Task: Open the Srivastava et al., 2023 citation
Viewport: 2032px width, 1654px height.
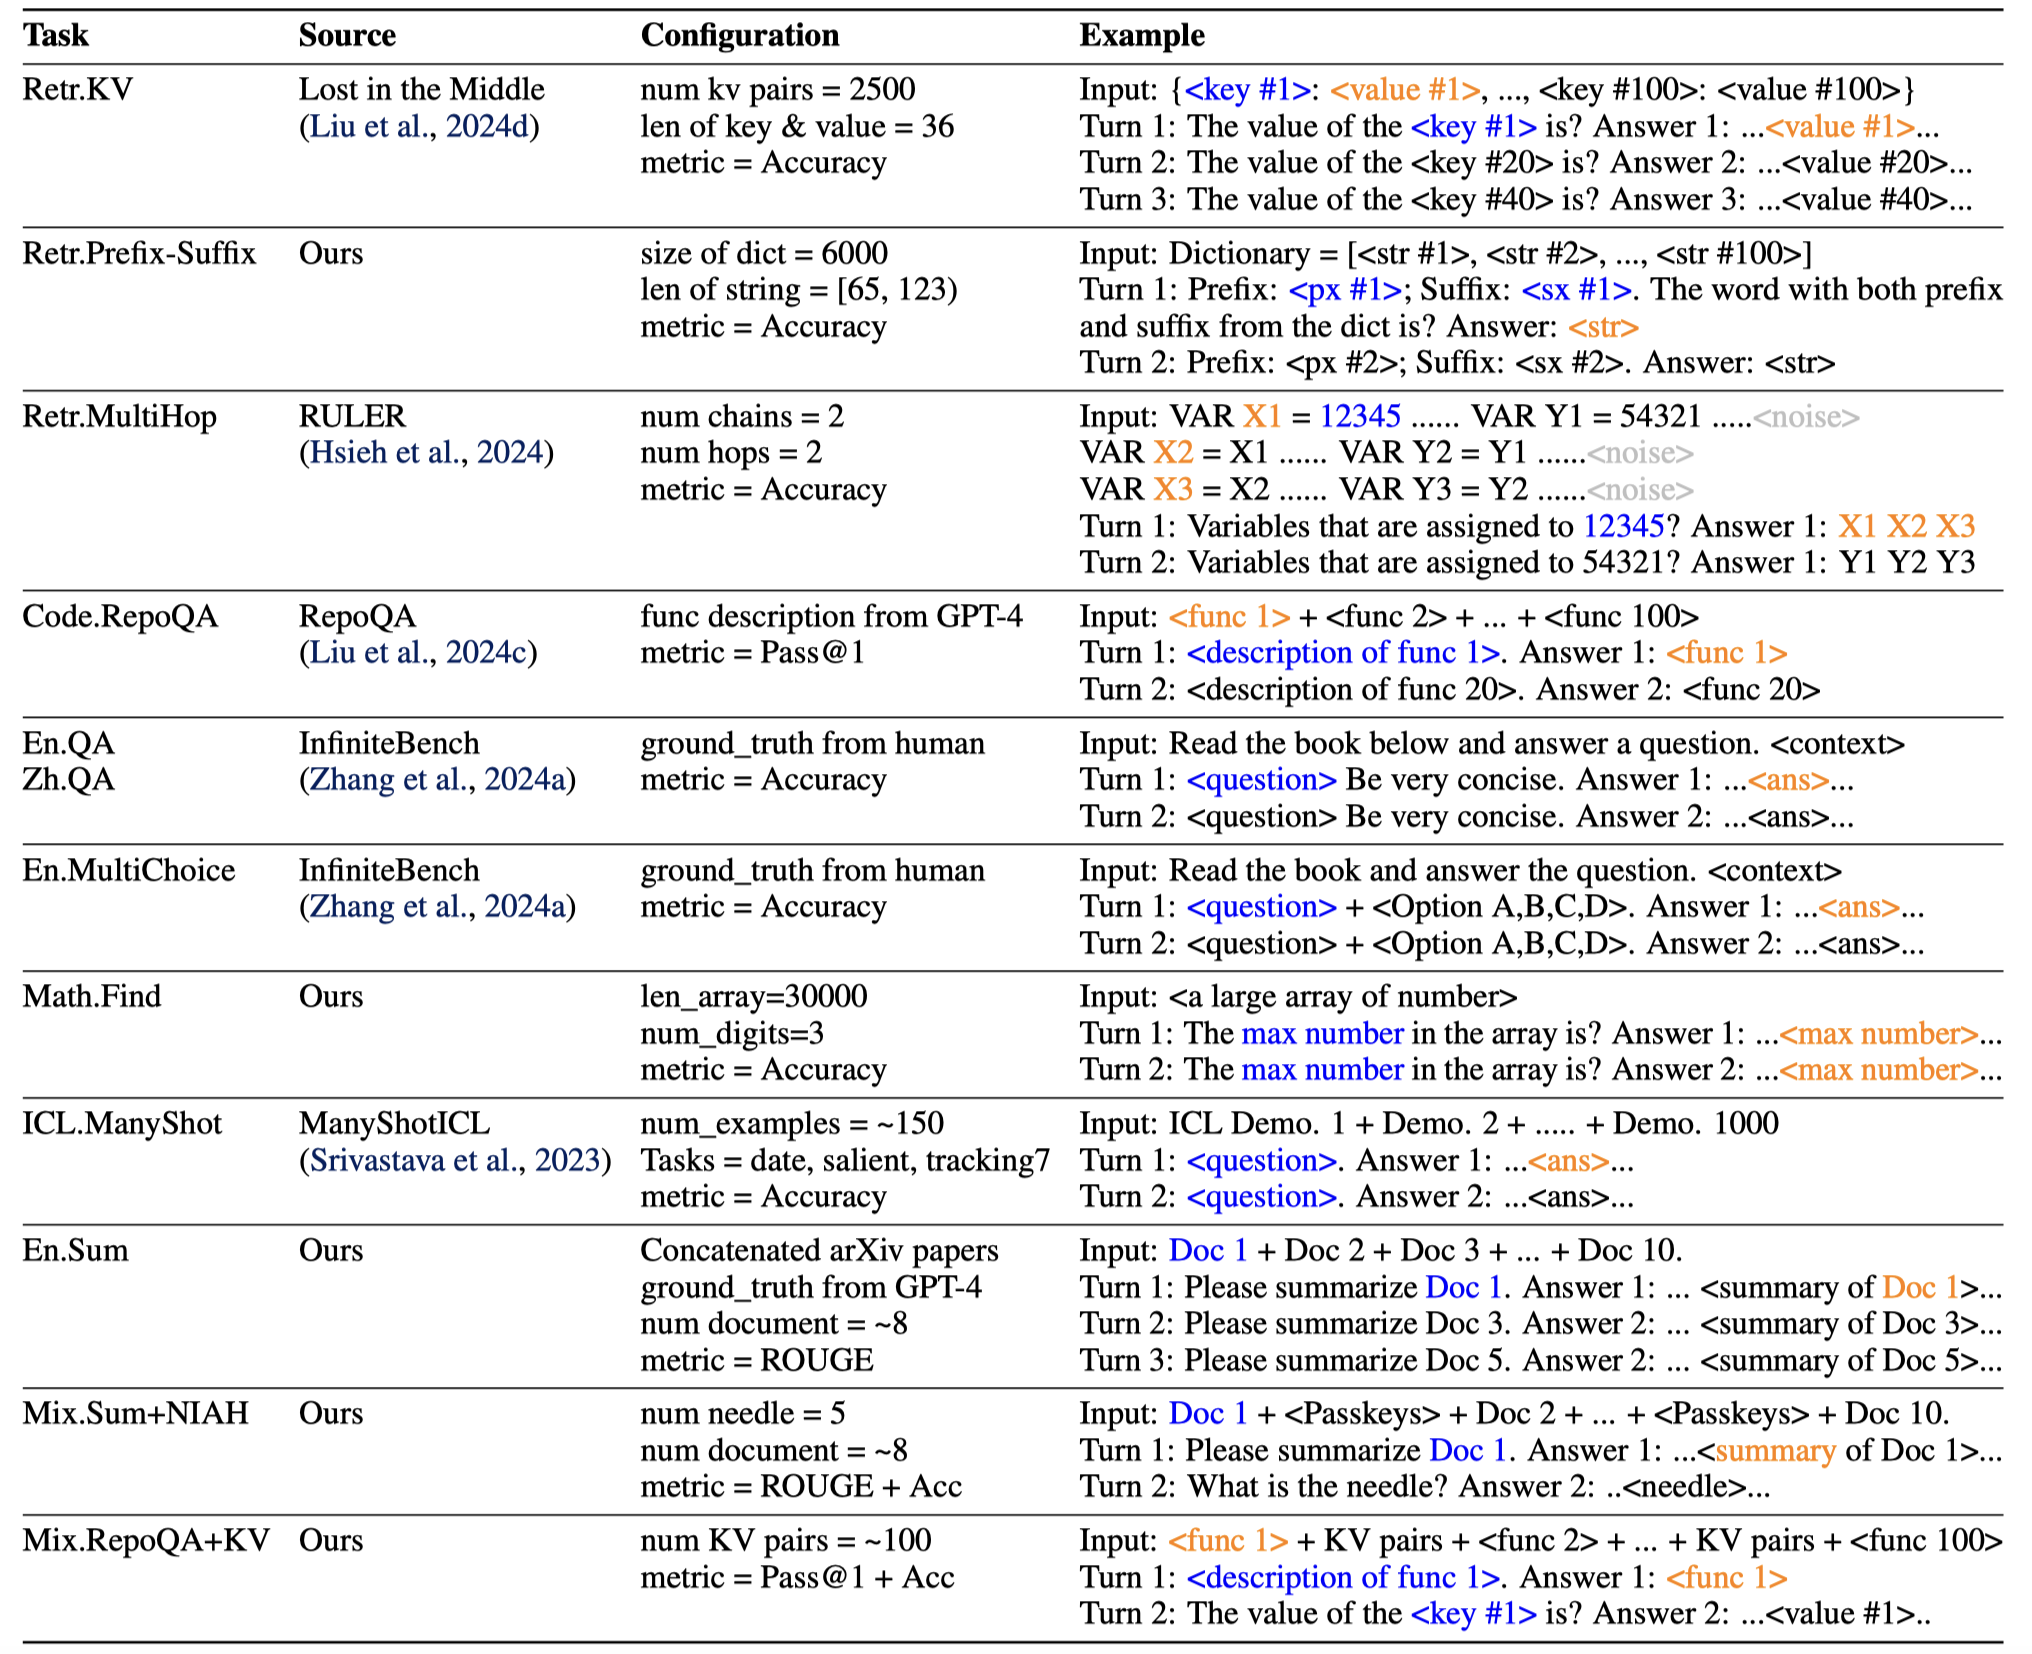Action: coord(455,1161)
